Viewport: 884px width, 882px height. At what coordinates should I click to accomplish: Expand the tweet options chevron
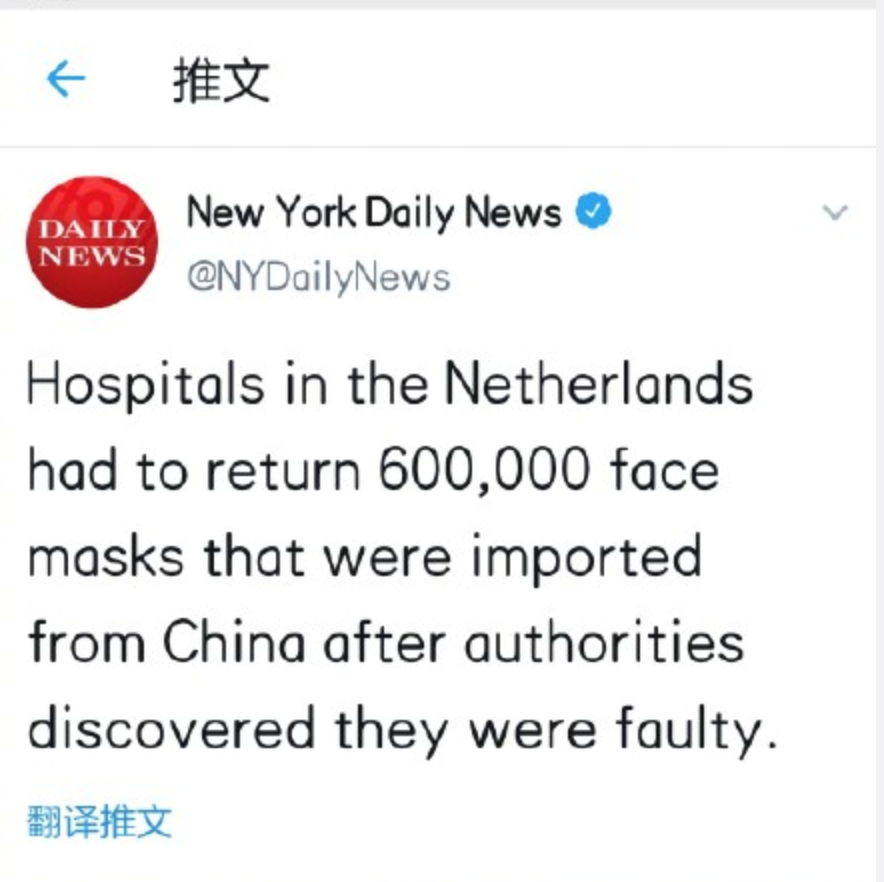coord(835,213)
